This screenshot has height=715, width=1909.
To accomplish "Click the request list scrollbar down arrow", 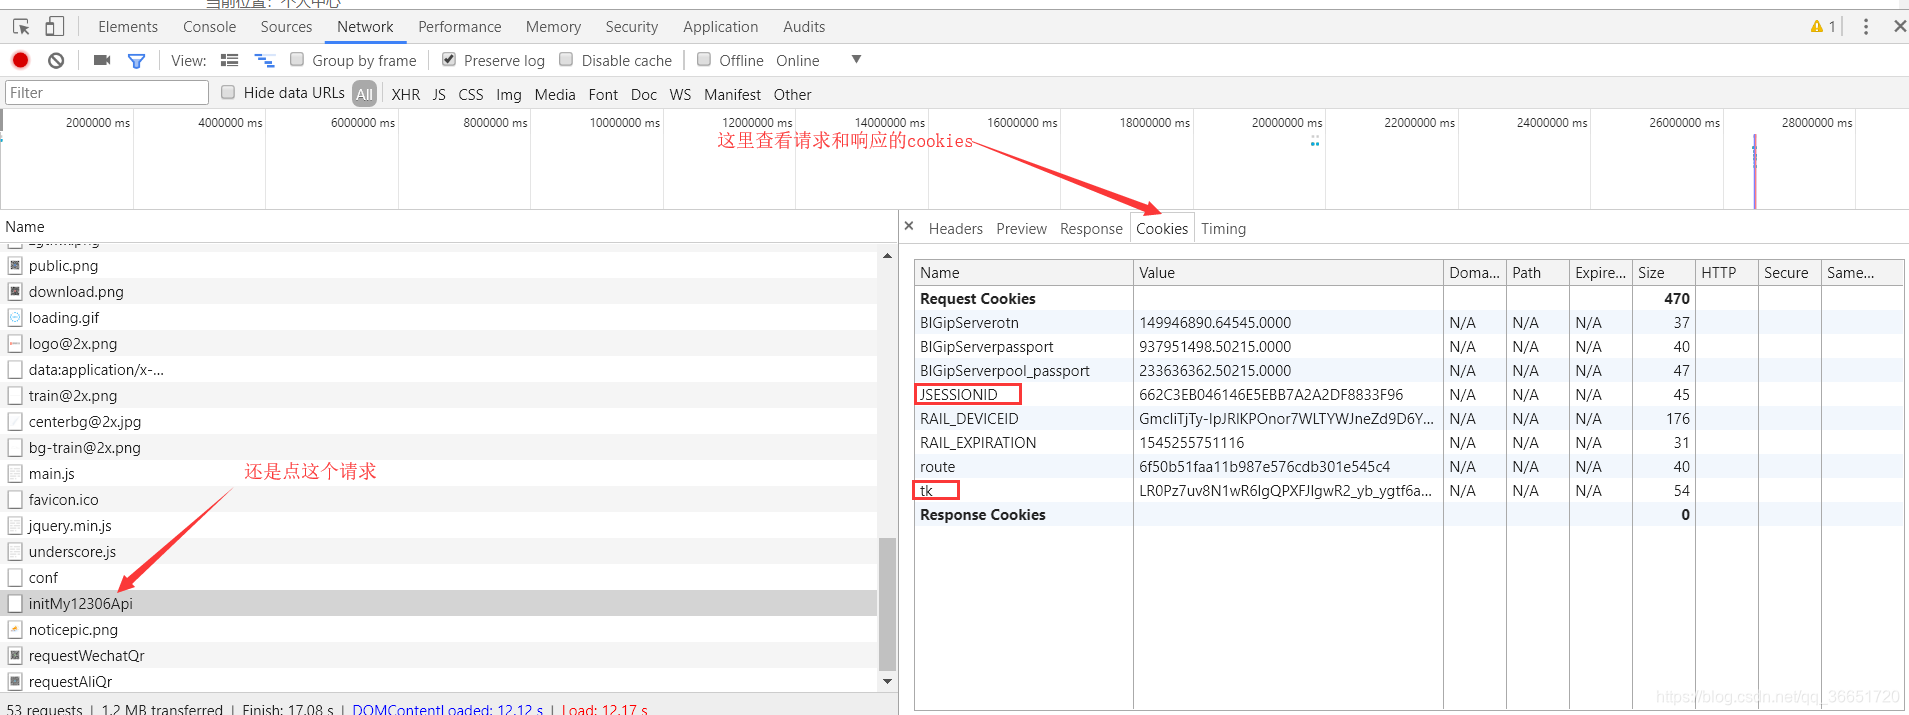I will tap(887, 681).
